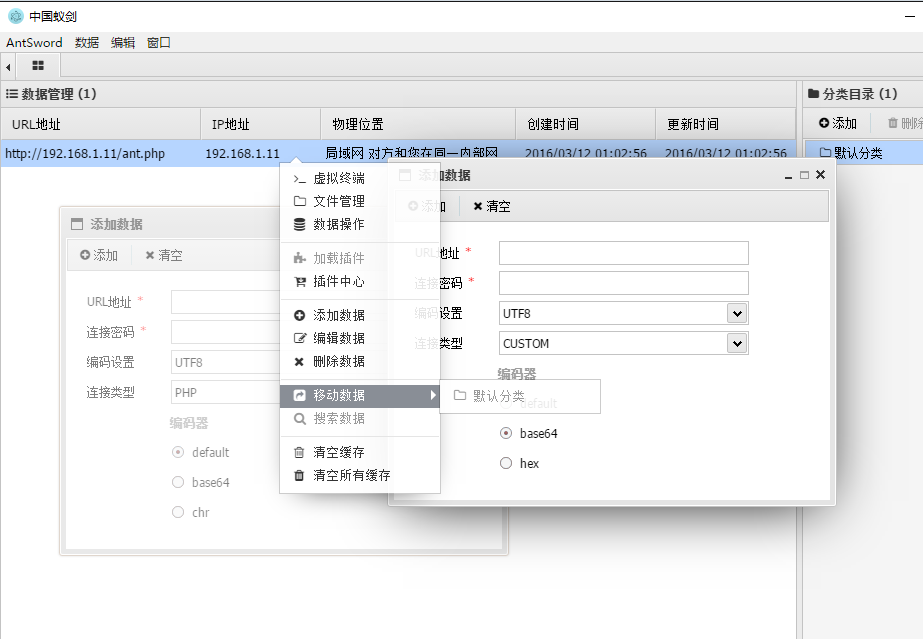
Task: Click the database stack icon beside 数据操作
Action: click(300, 224)
